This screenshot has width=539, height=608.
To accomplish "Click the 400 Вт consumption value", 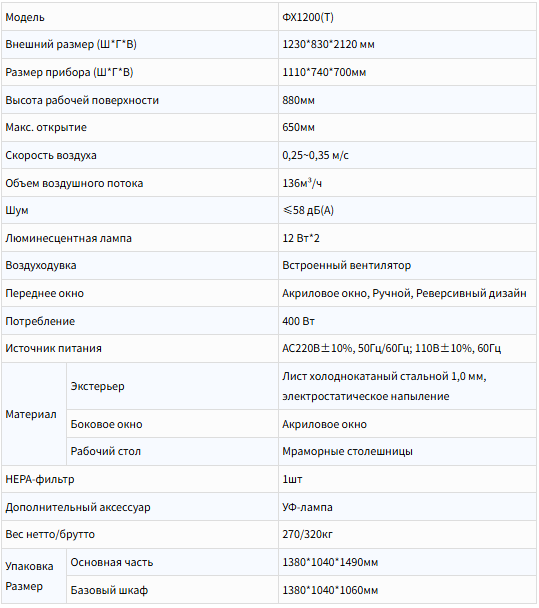I will point(299,321).
